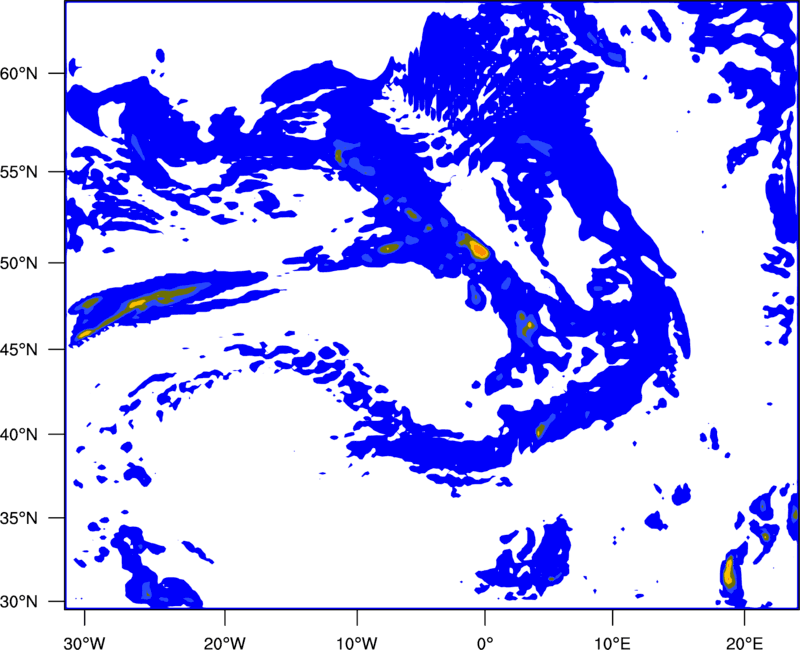This screenshot has width=800, height=650.
Task: Click the red-orange contour maximum near 0°, 51°N
Action: click(x=479, y=249)
